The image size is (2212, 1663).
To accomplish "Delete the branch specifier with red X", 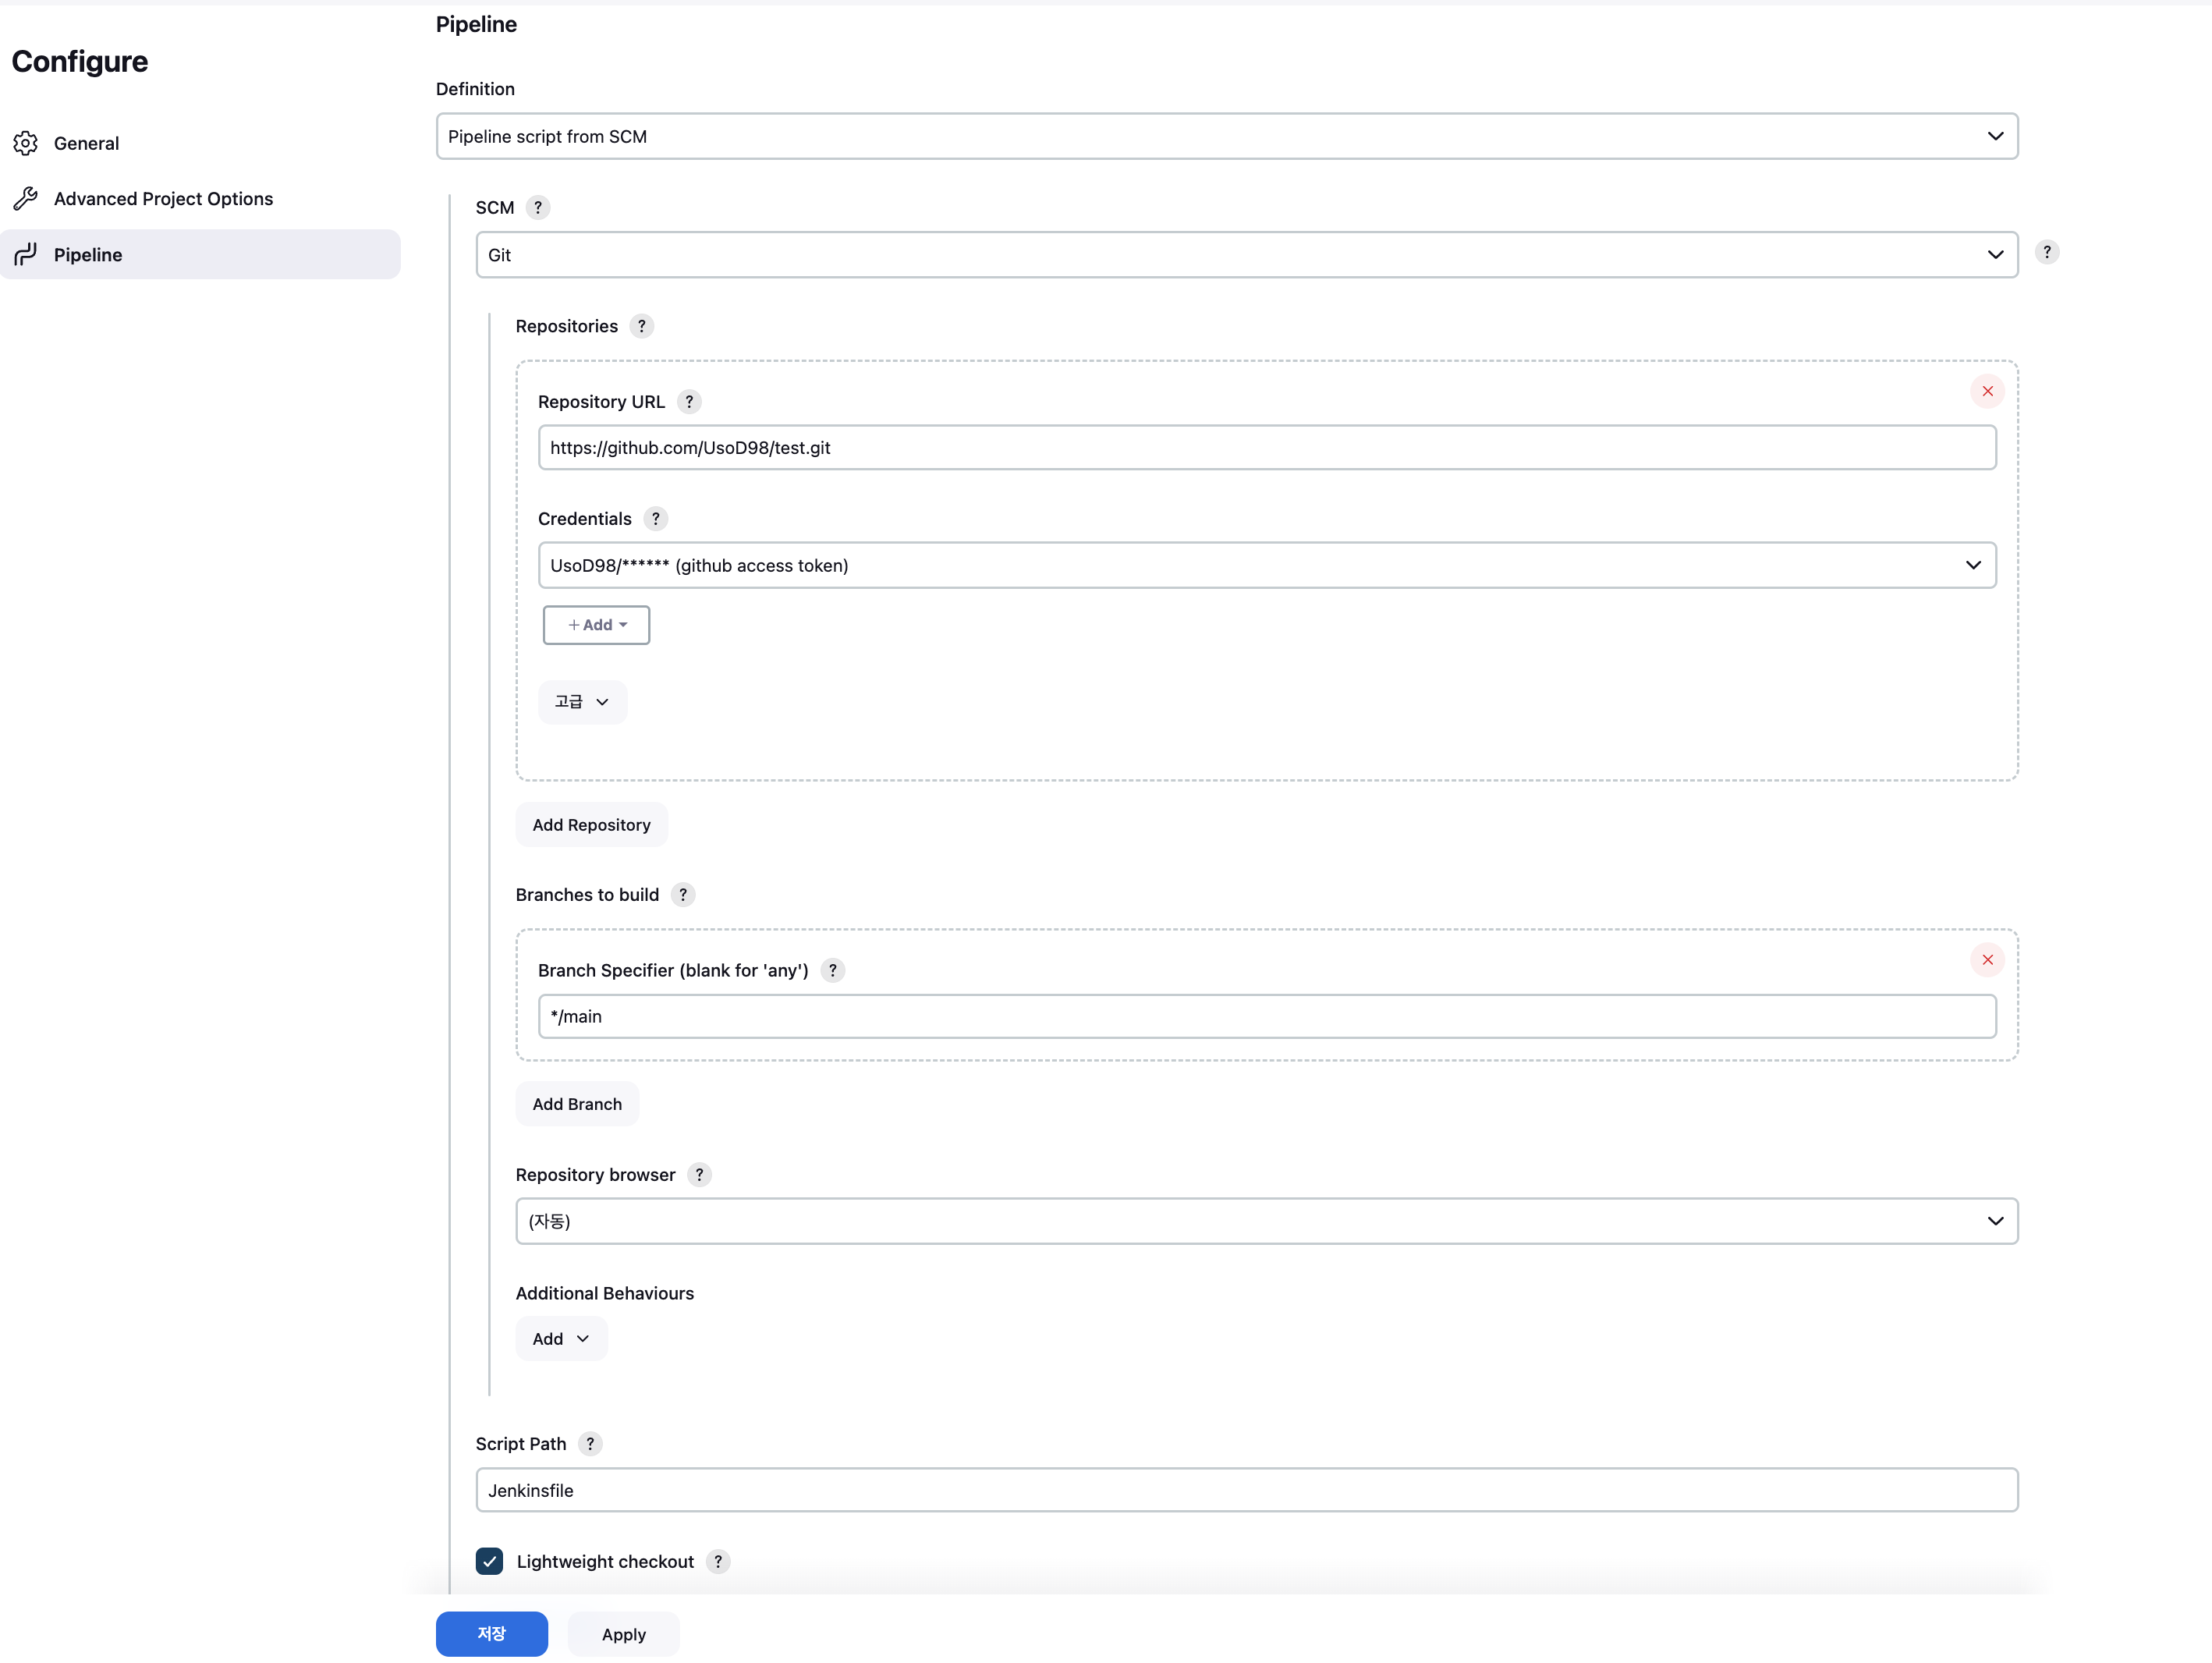I will (1987, 960).
